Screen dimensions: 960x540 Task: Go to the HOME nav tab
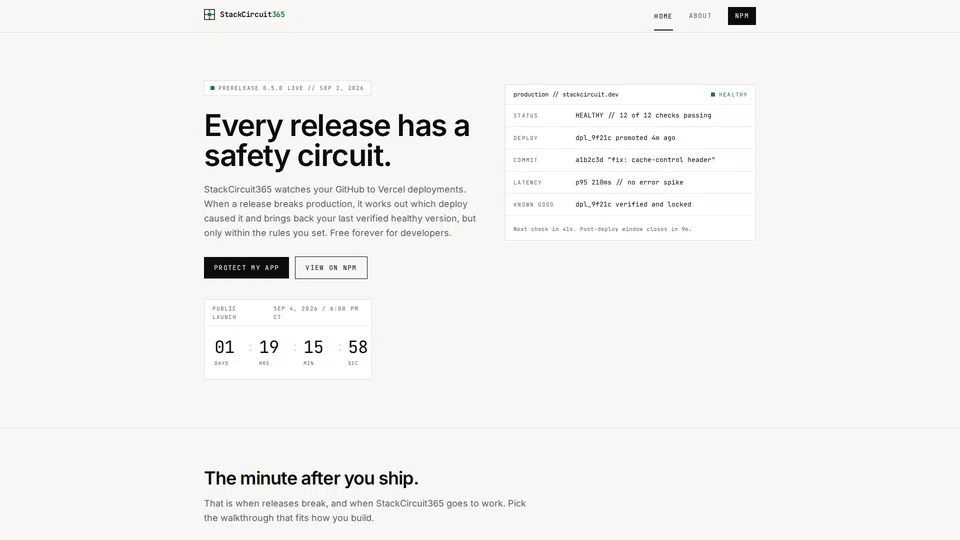pos(663,17)
